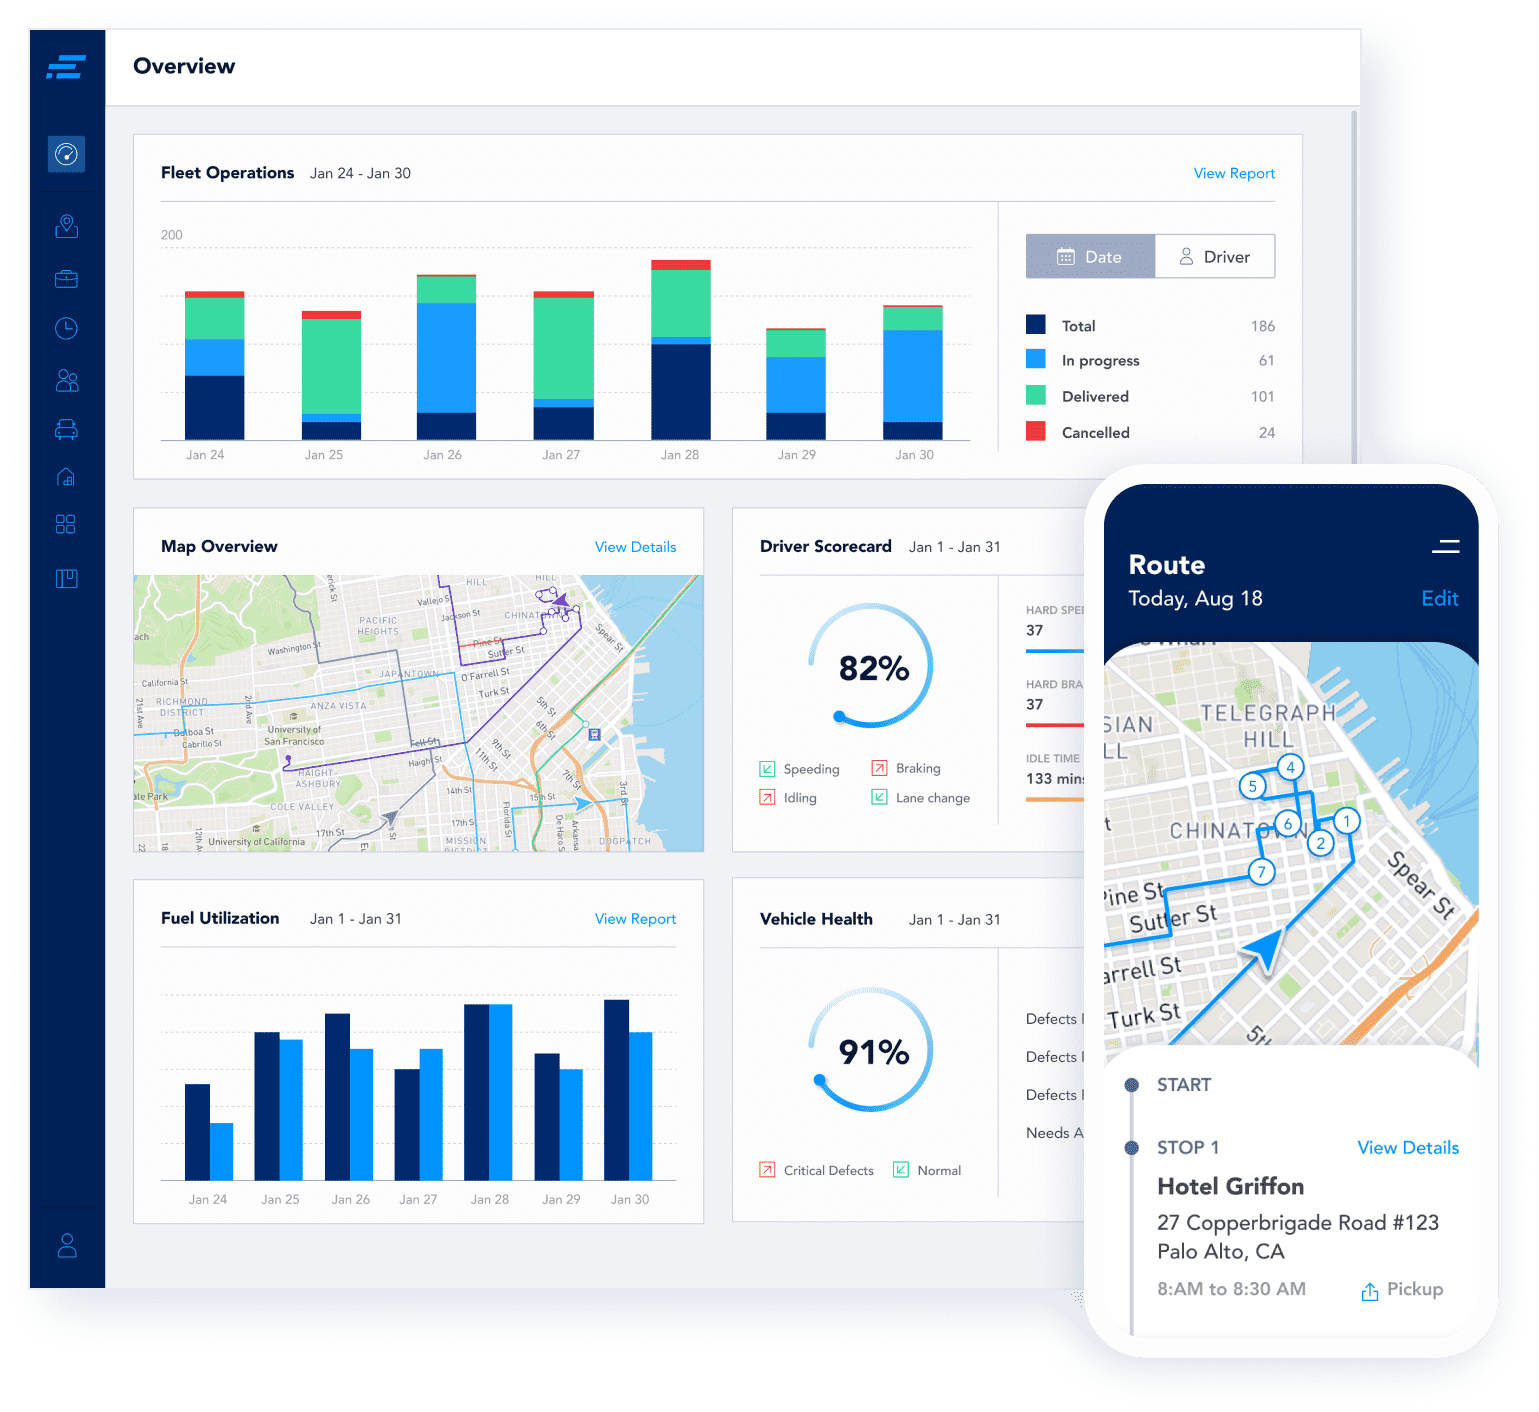Open View Report for Fleet Operations
The width and height of the screenshot is (1539, 1412).
(1234, 173)
